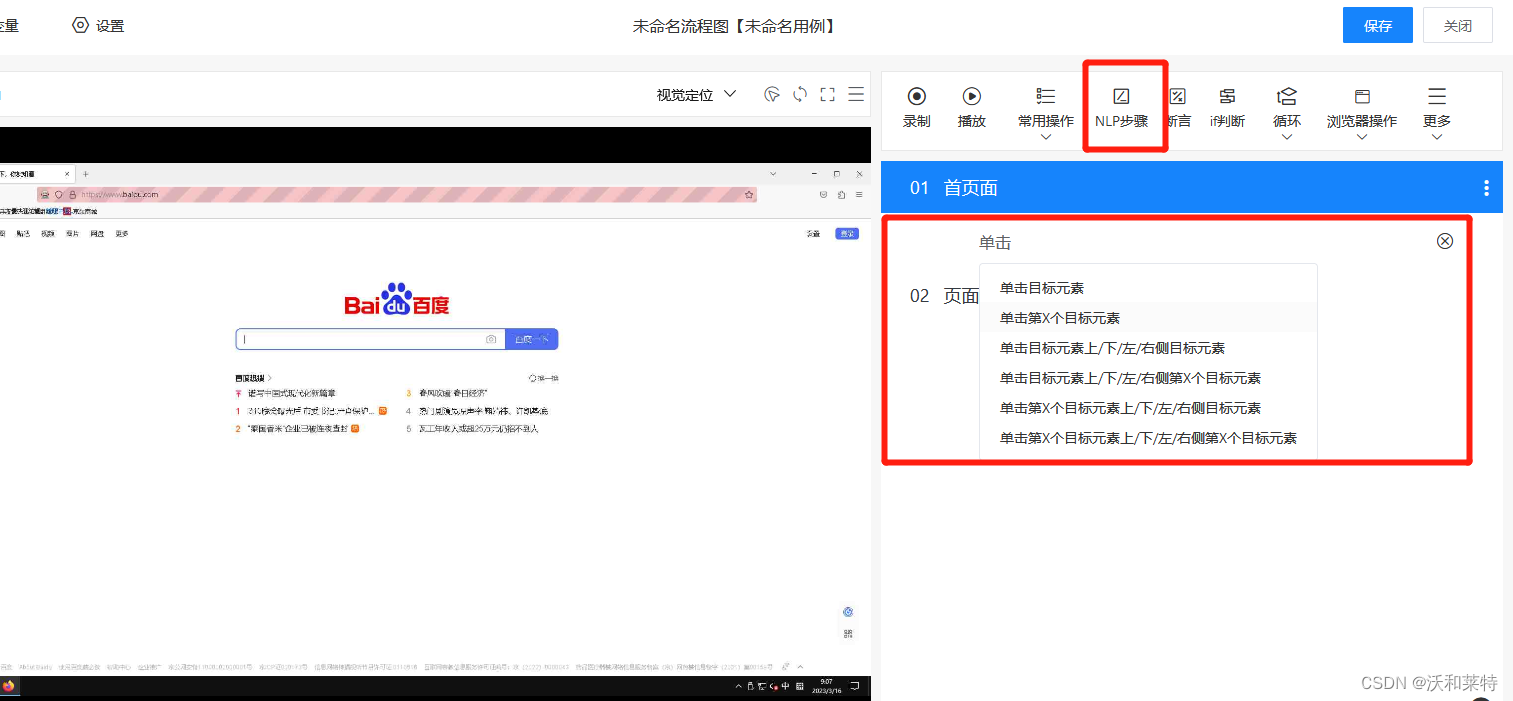The height and width of the screenshot is (701, 1513).
Task: Open the 浏览器操作 dropdown
Action: 1362,112
